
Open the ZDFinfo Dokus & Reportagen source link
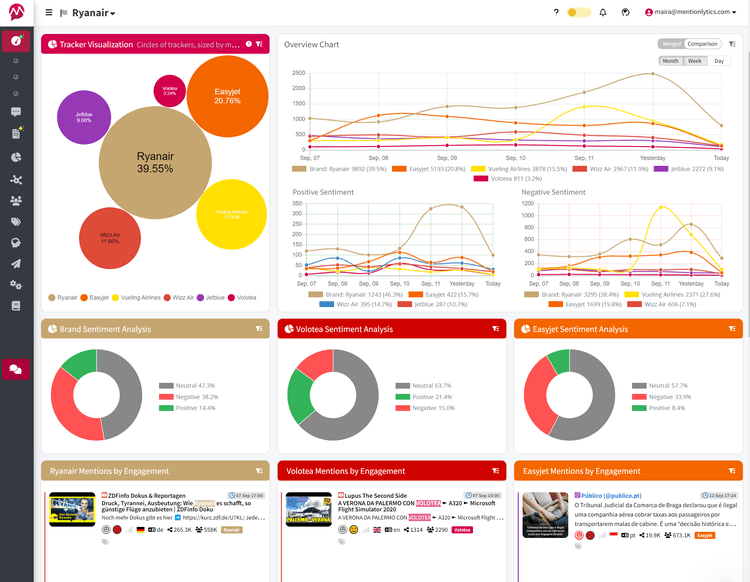(x=146, y=495)
